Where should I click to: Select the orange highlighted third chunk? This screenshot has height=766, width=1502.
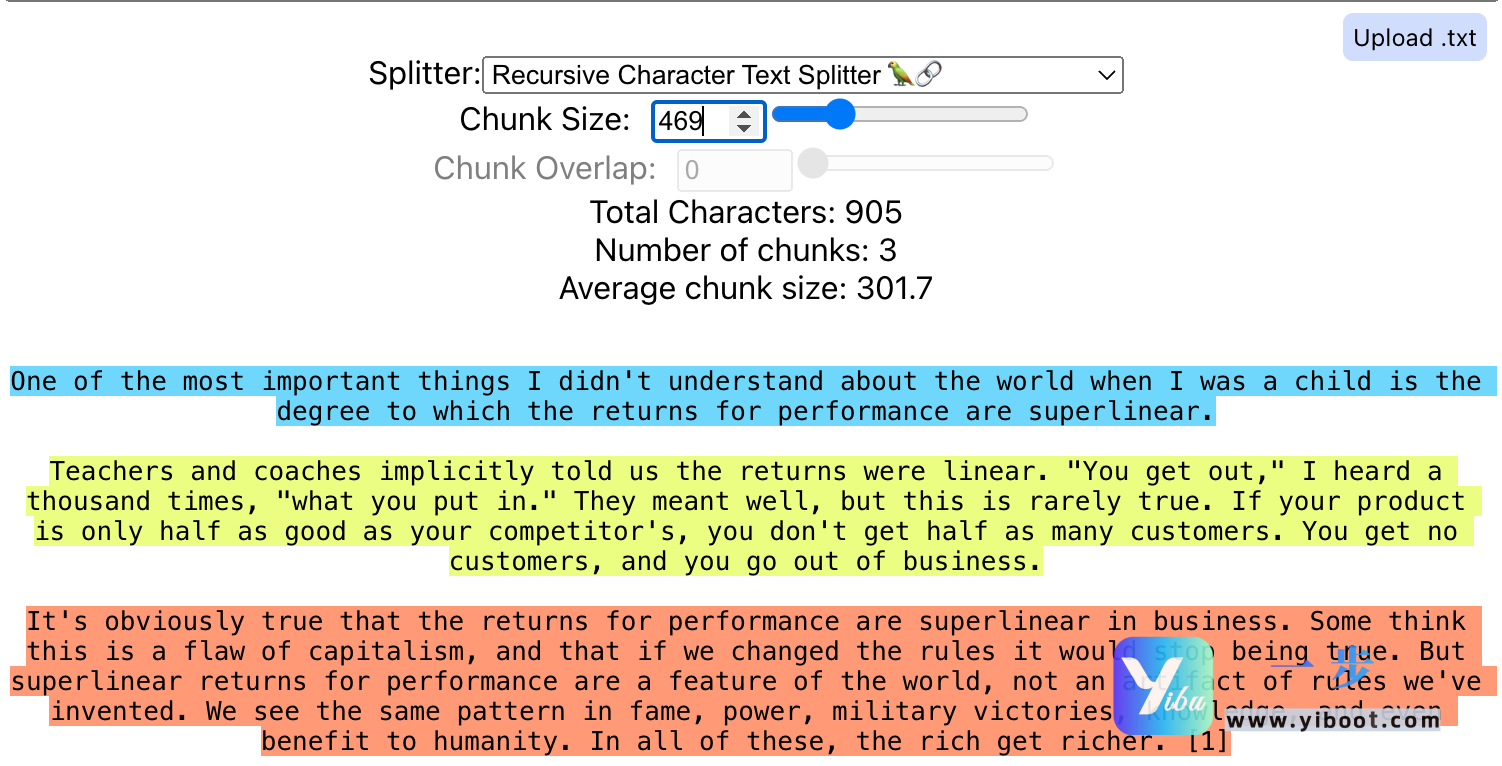point(600,681)
